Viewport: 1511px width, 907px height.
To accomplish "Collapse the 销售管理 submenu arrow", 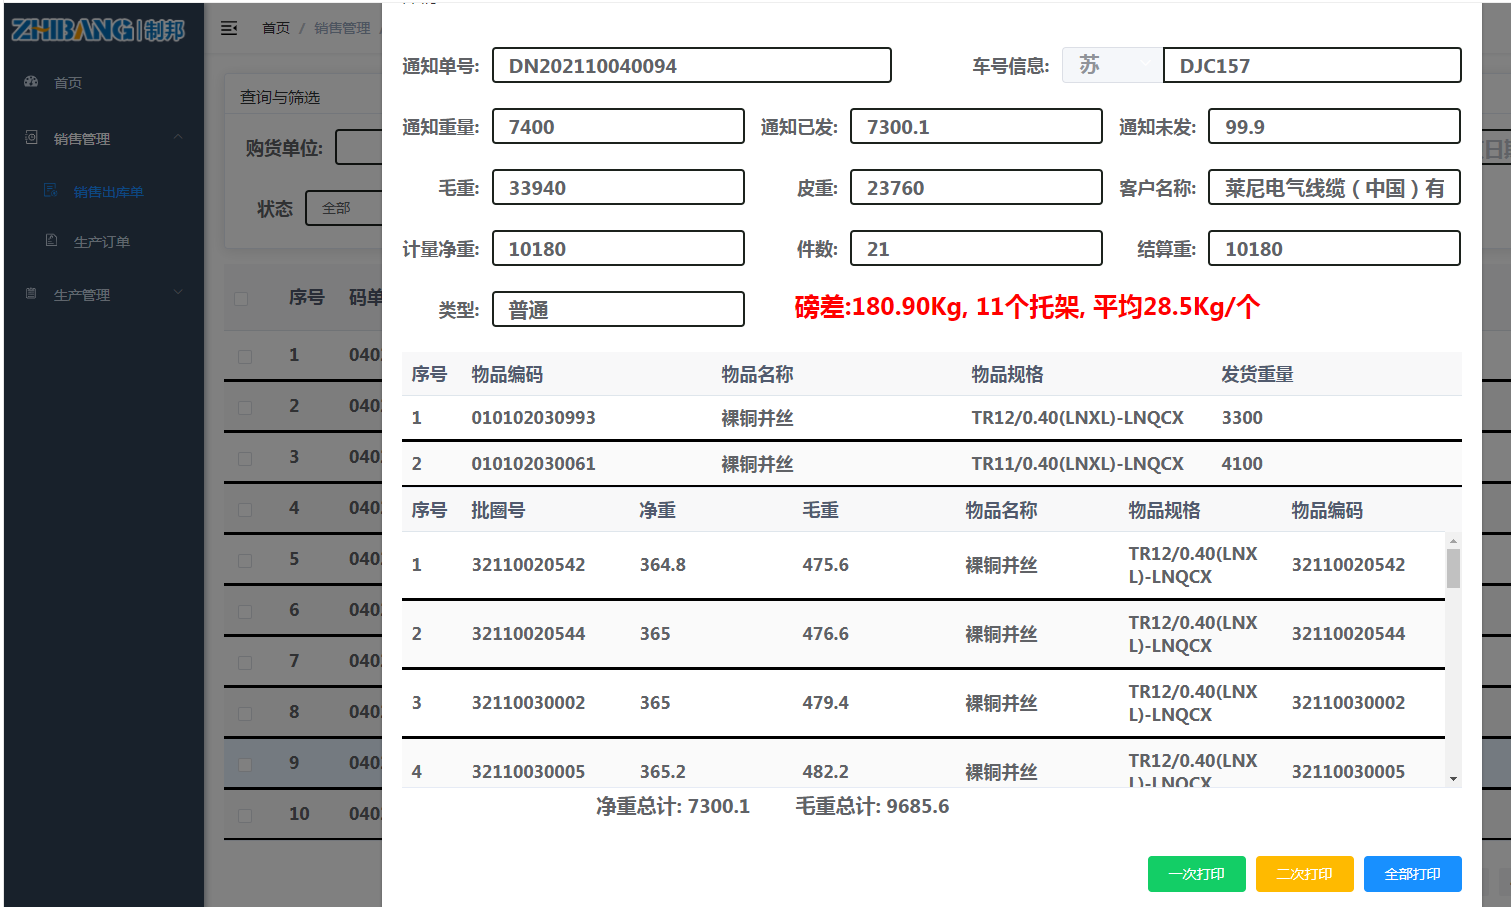I will (178, 138).
